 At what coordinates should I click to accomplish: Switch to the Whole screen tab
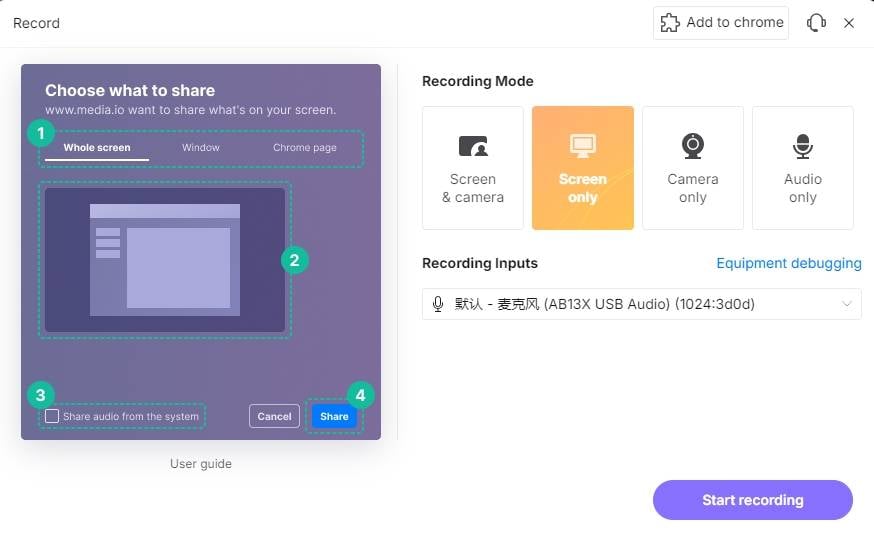97,148
